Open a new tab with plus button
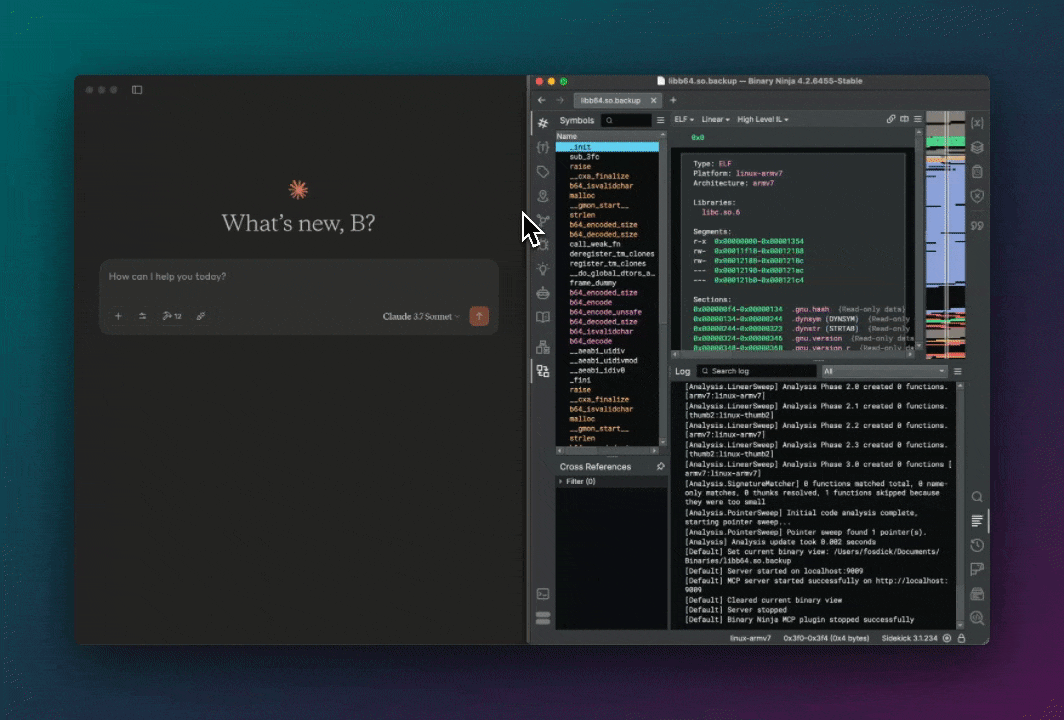The image size is (1064, 720). [673, 101]
